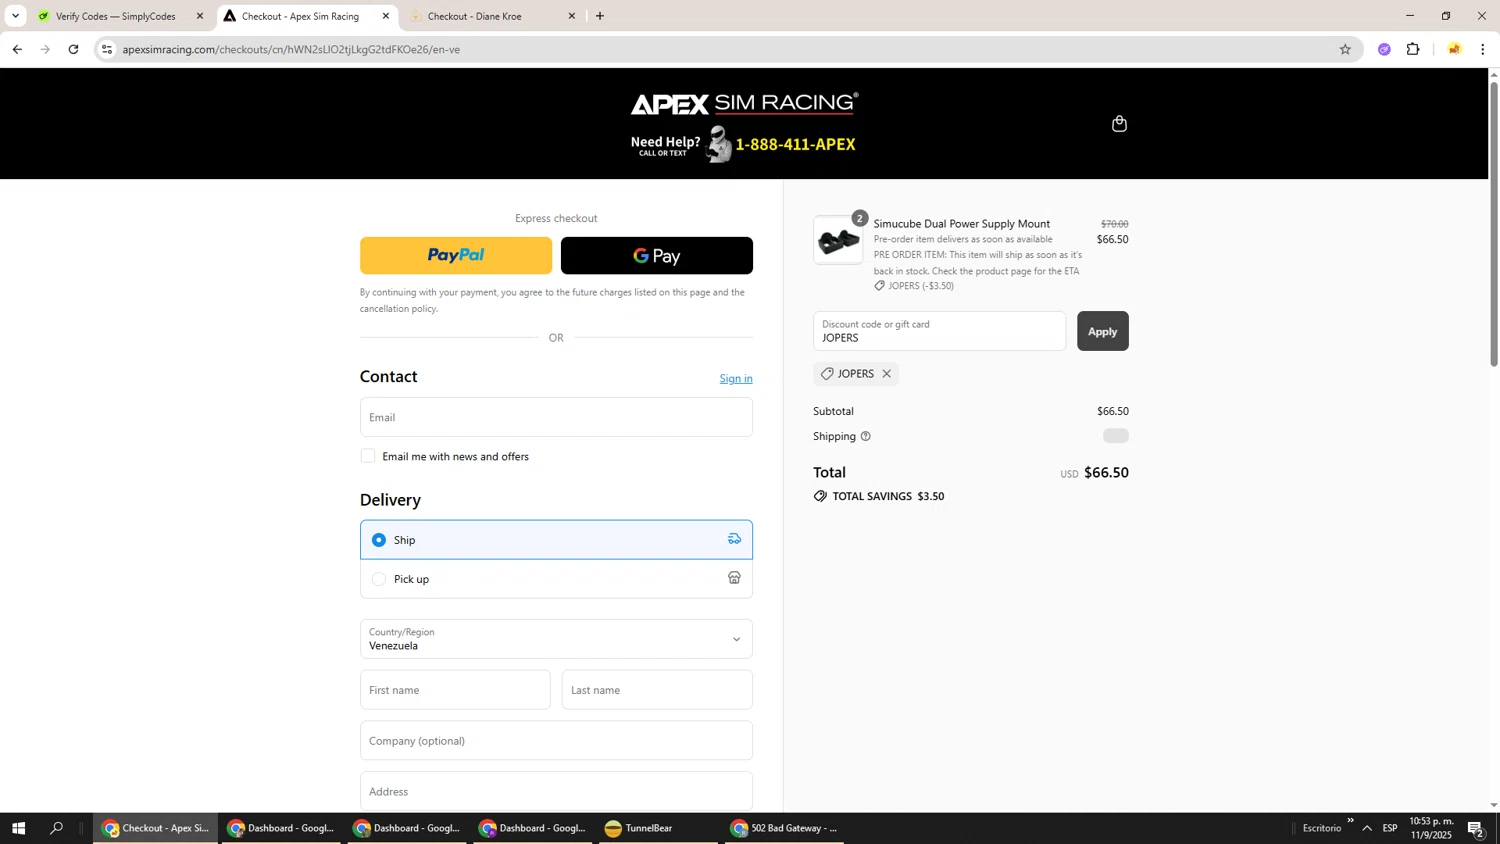Click the store icon next to Pick up
The width and height of the screenshot is (1500, 844).
734,578
